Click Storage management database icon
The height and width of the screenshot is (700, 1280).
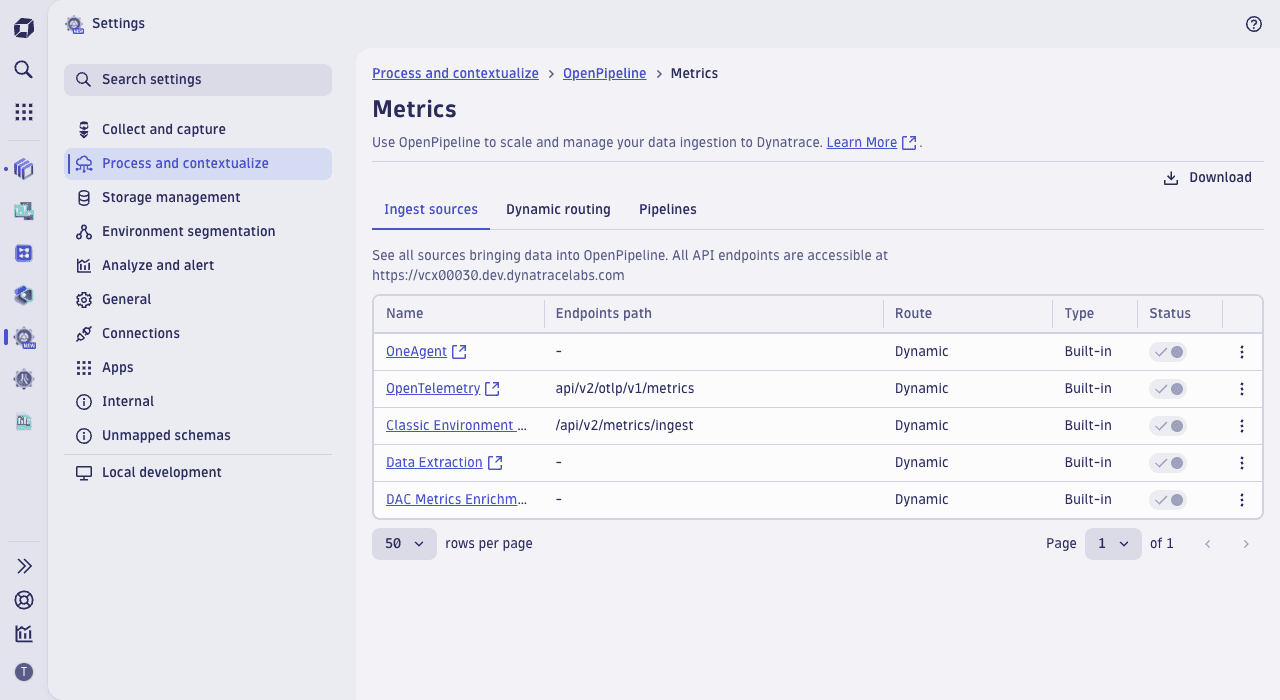point(84,197)
